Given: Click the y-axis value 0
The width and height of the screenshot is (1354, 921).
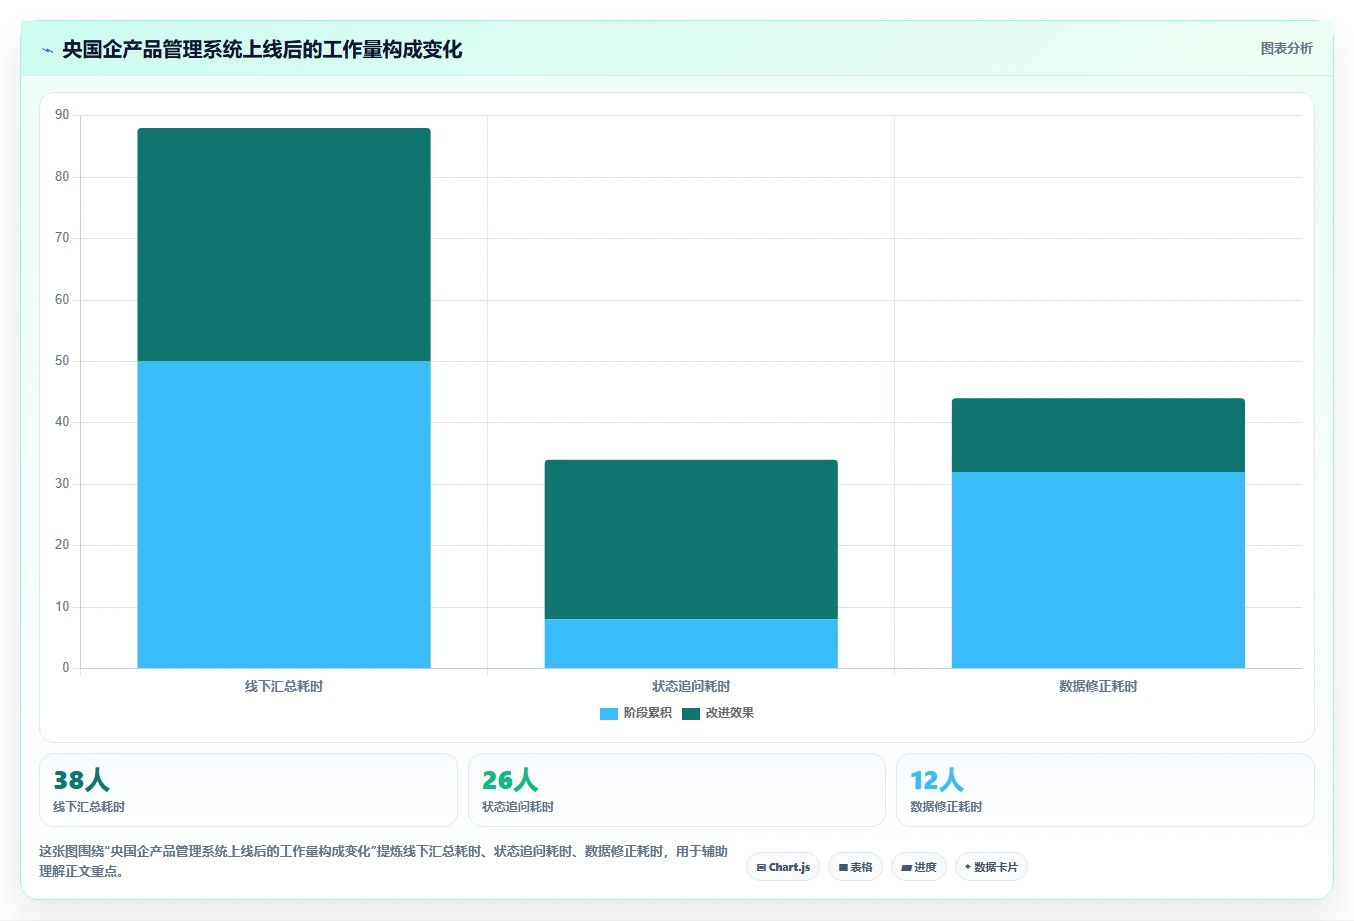Looking at the screenshot, I should click(66, 668).
